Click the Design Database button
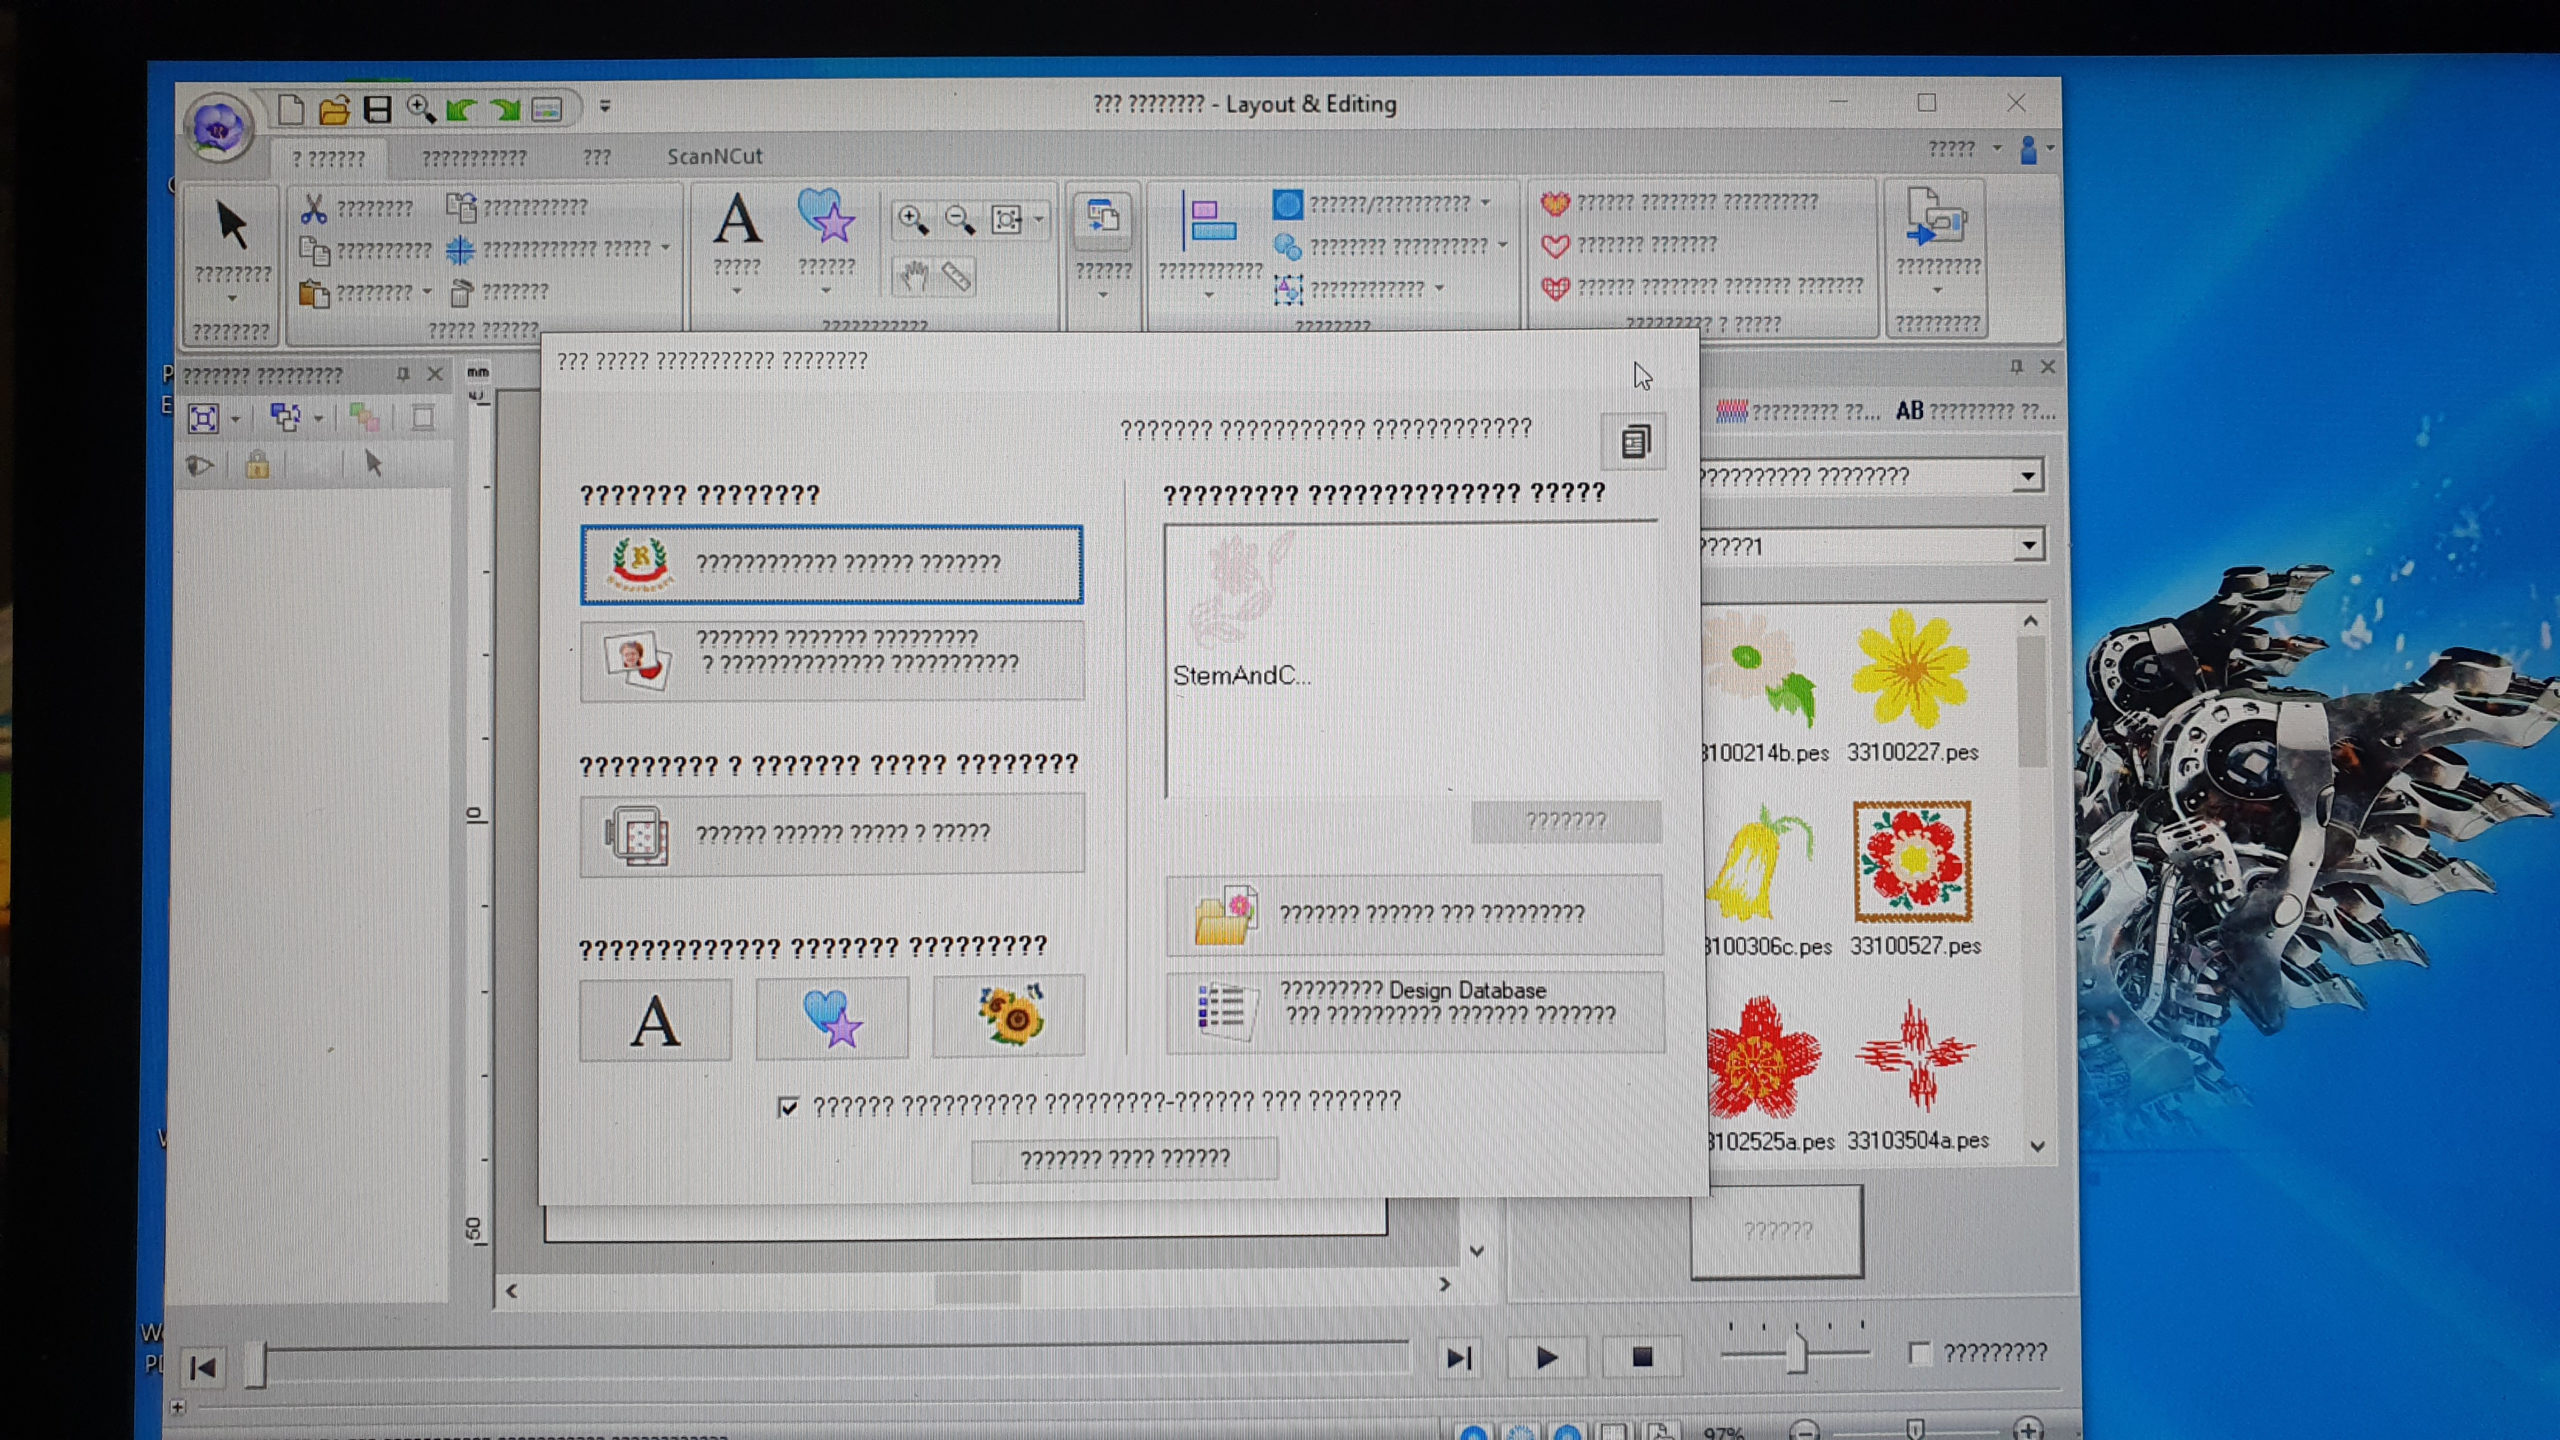2560x1440 pixels. point(1415,1011)
